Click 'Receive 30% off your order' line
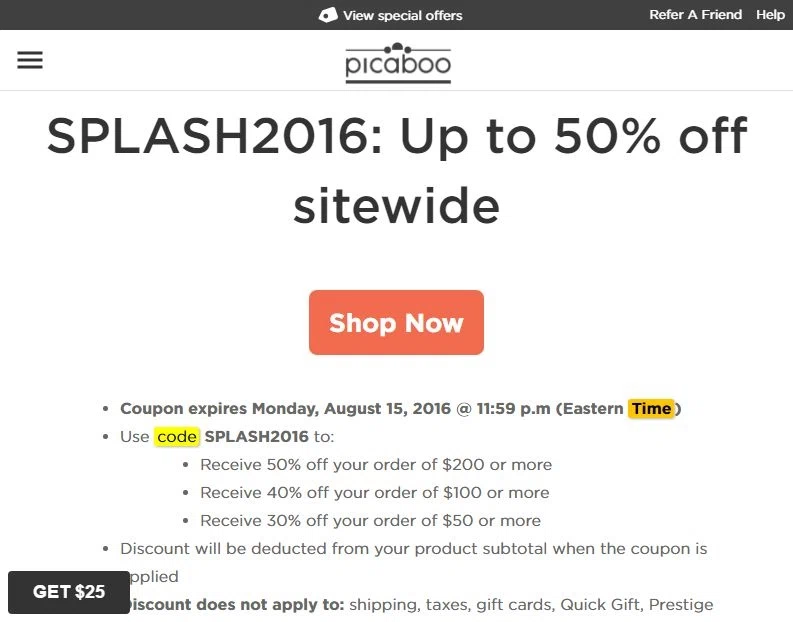793x622 pixels. tap(371, 521)
